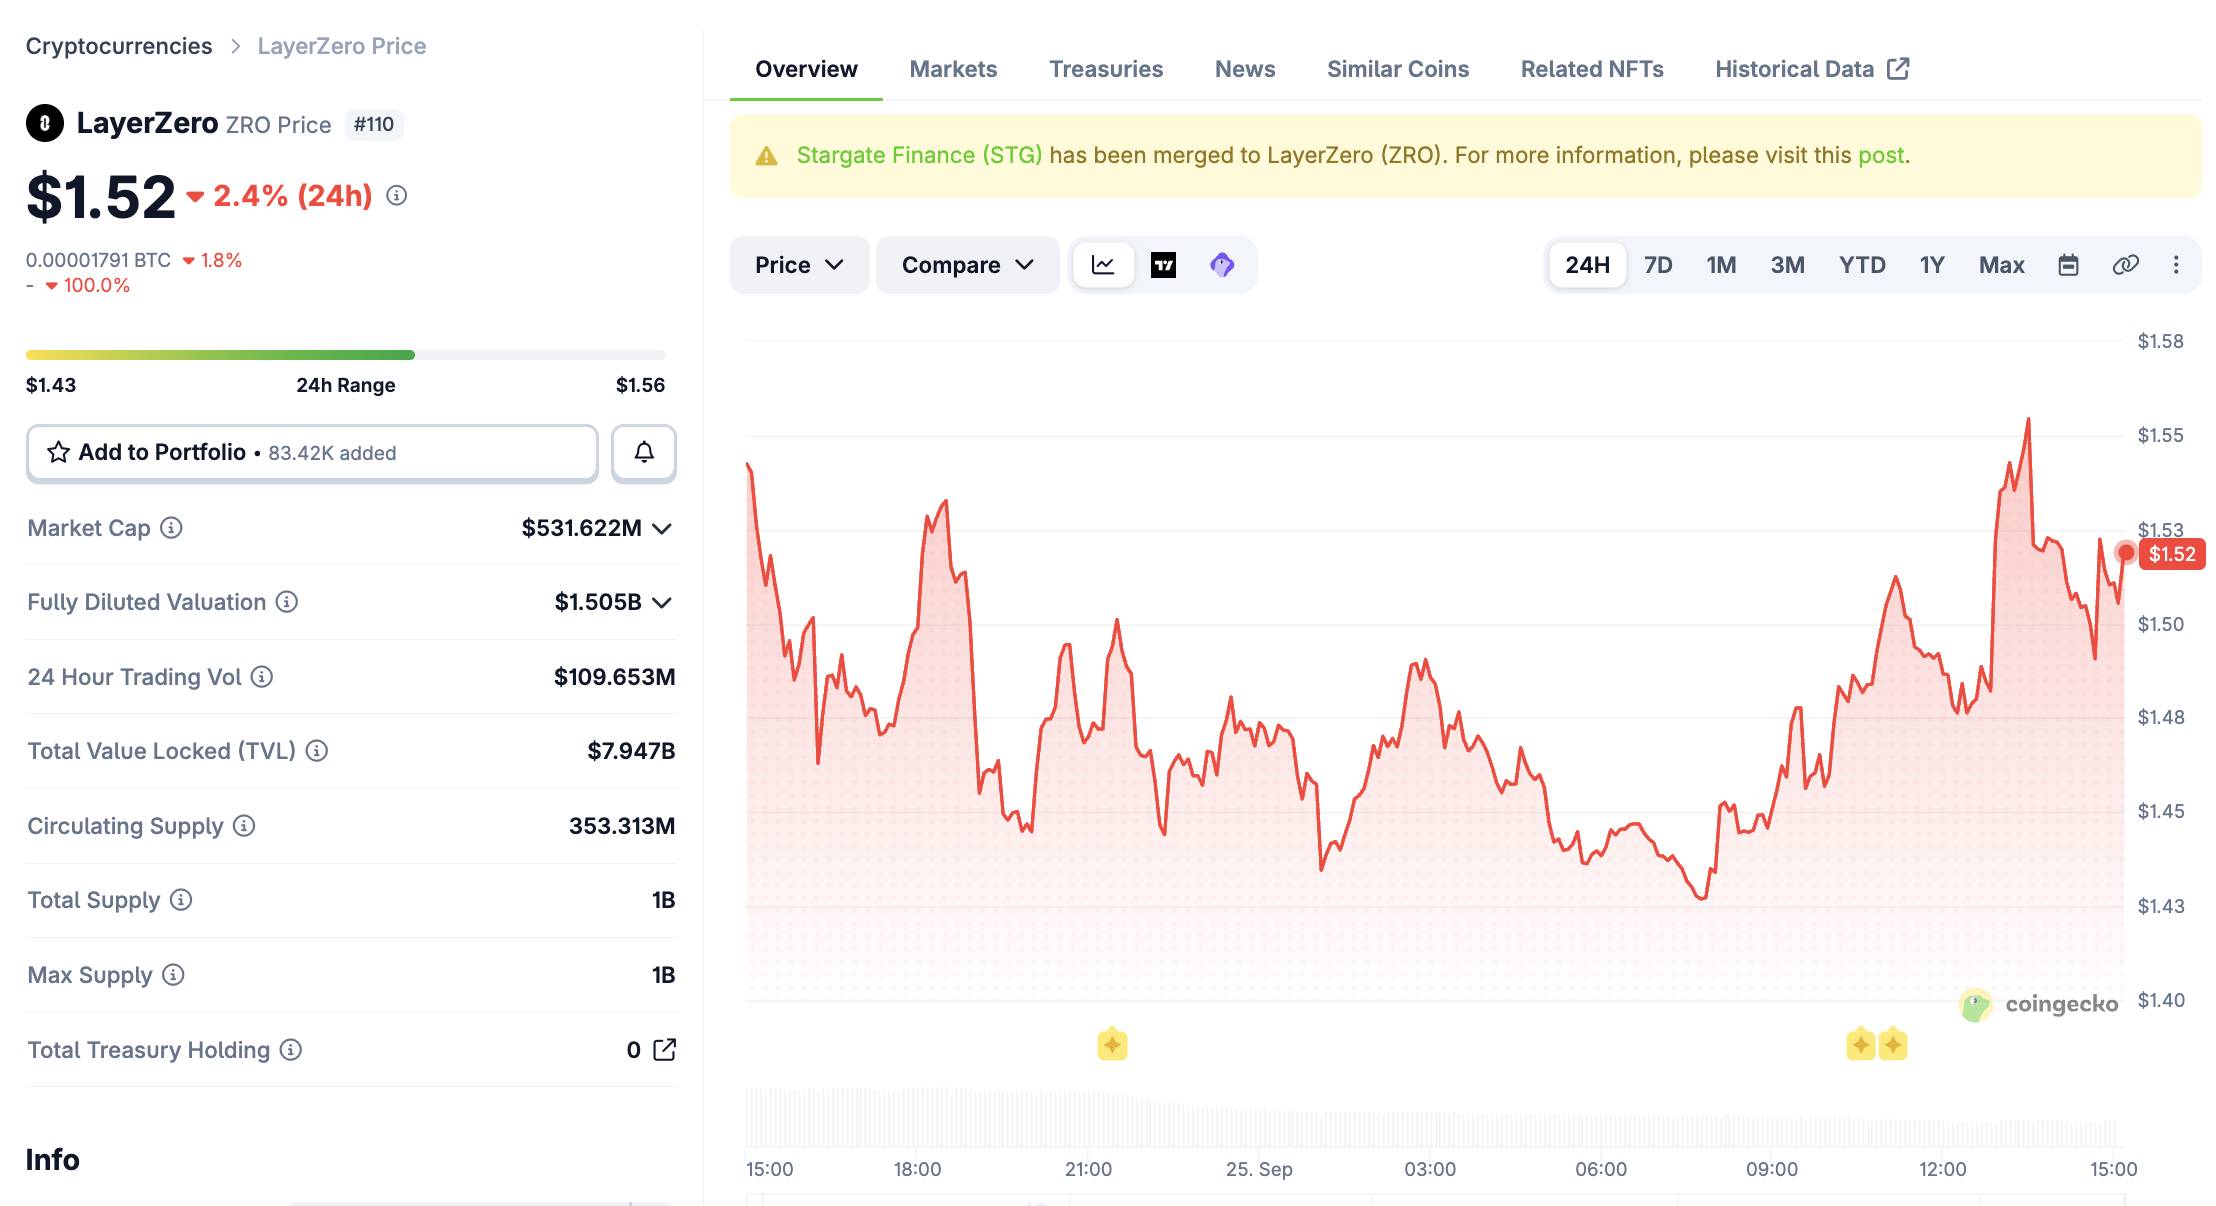Viewport: 2216px width, 1206px height.
Task: Click the $7.947B TVL value
Action: pos(631,751)
